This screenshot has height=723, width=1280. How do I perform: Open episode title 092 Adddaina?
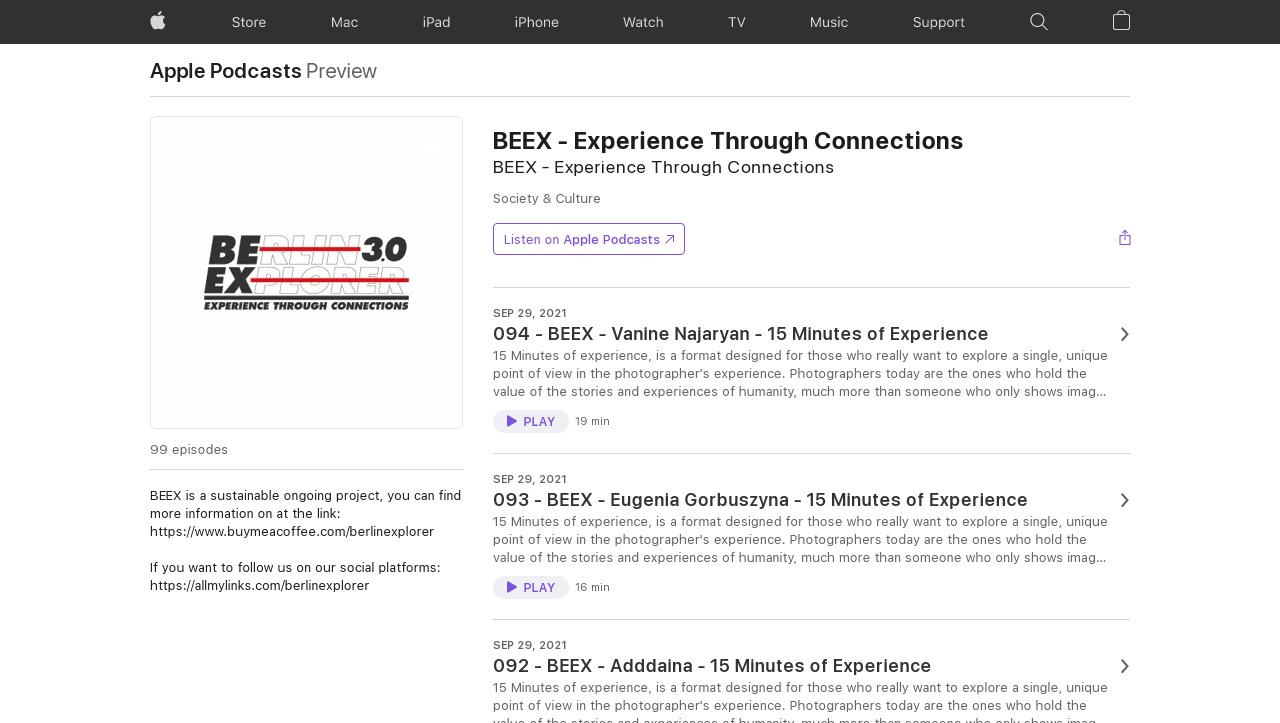pyautogui.click(x=712, y=666)
